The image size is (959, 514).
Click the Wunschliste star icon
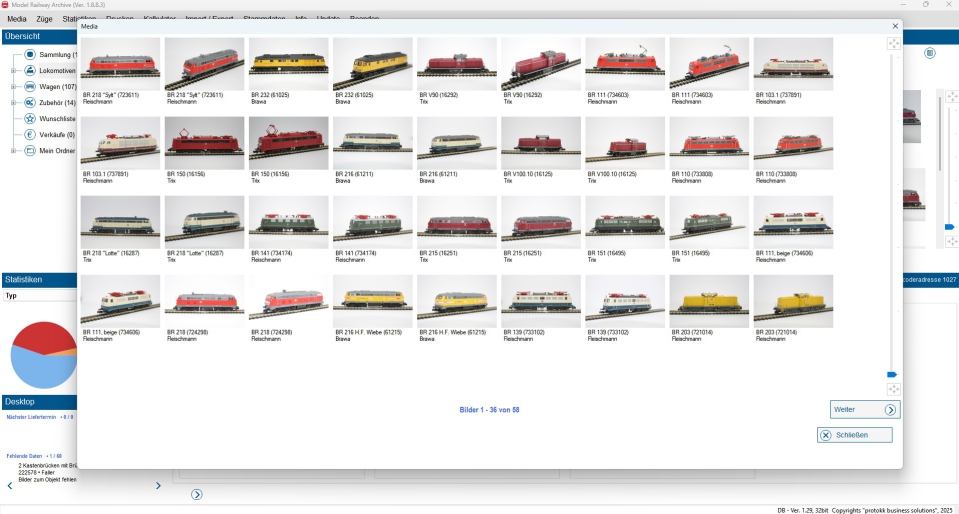point(30,119)
